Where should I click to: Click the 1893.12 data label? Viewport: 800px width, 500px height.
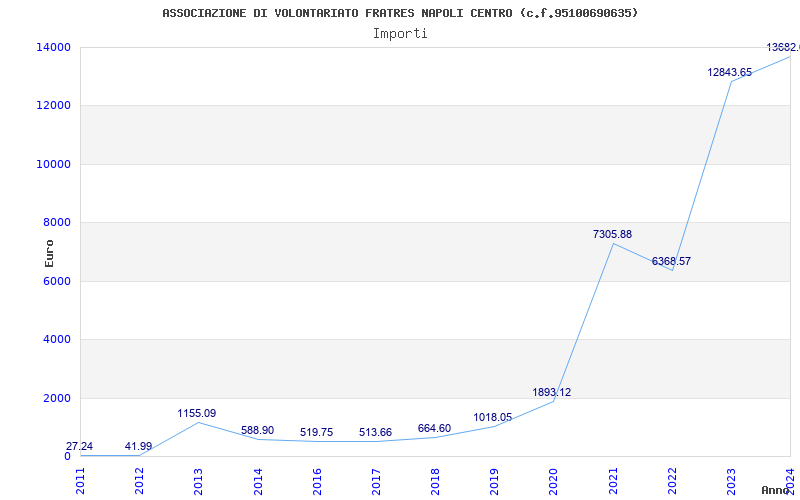pos(552,392)
